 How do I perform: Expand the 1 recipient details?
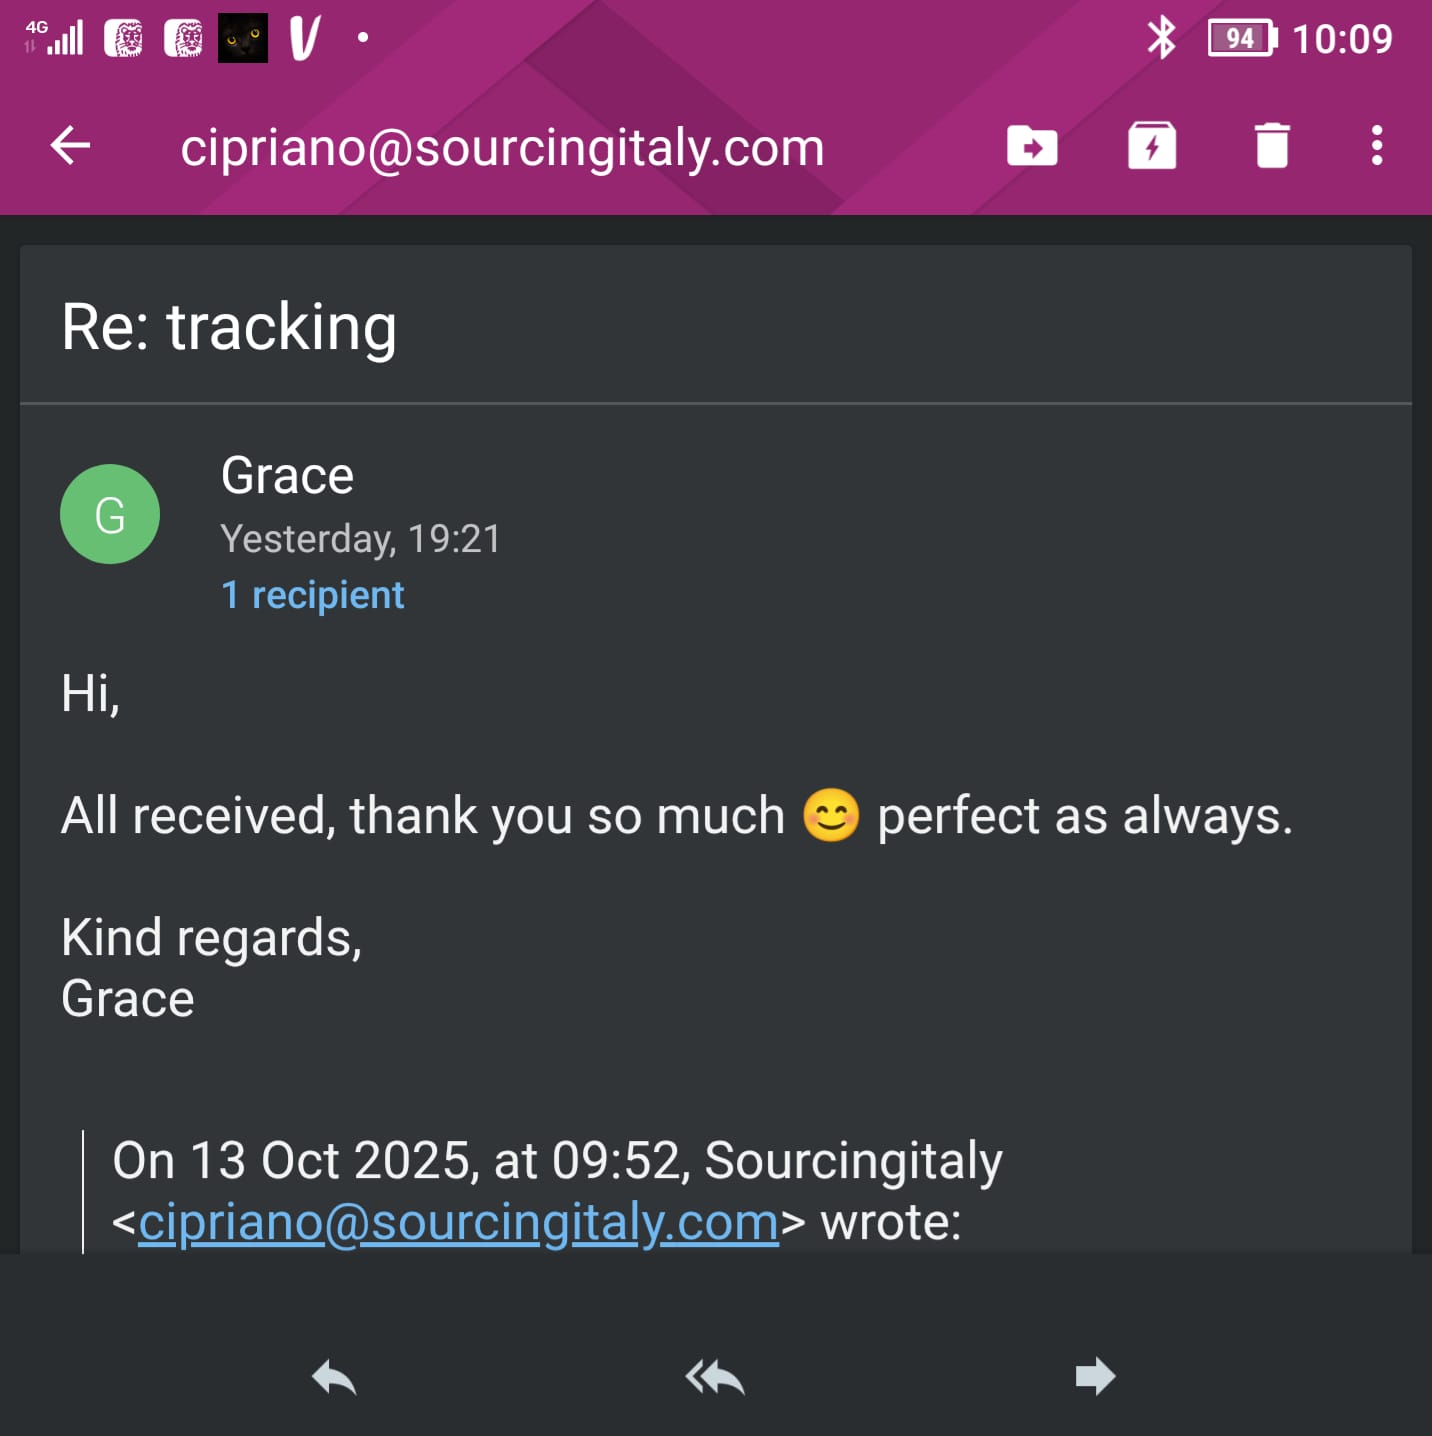pyautogui.click(x=313, y=595)
